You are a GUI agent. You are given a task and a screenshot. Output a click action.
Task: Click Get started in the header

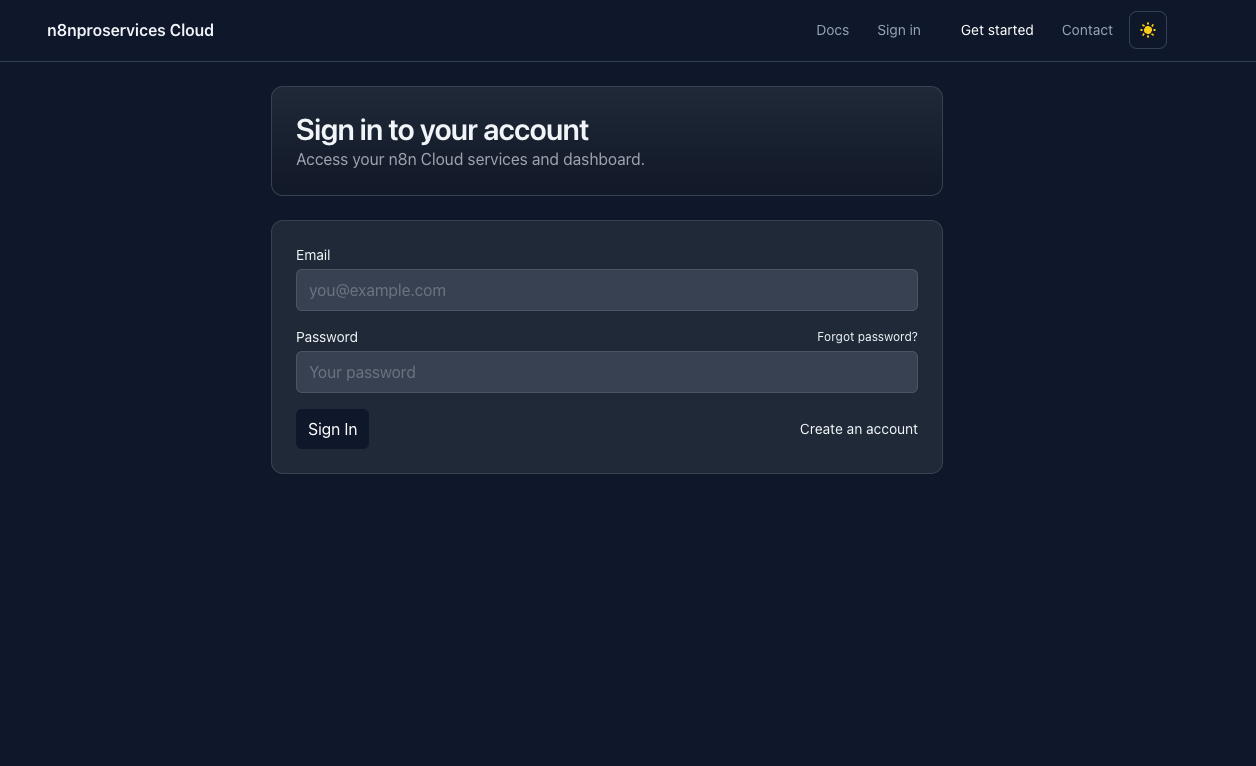pos(996,30)
